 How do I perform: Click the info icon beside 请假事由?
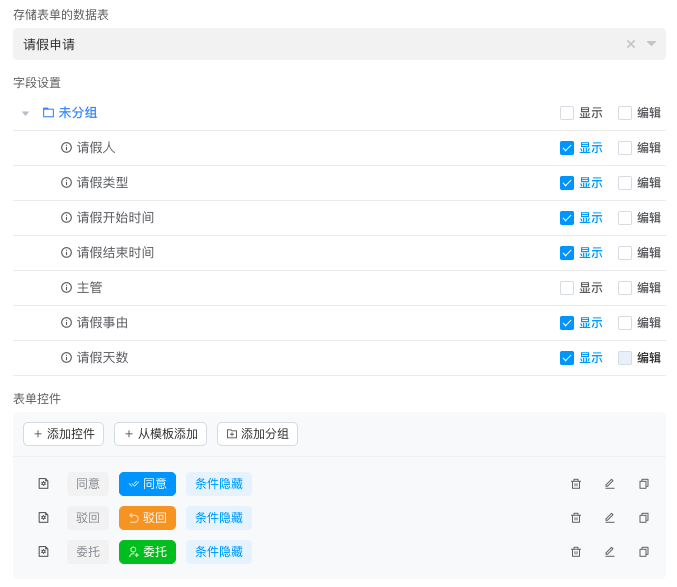[67, 323]
